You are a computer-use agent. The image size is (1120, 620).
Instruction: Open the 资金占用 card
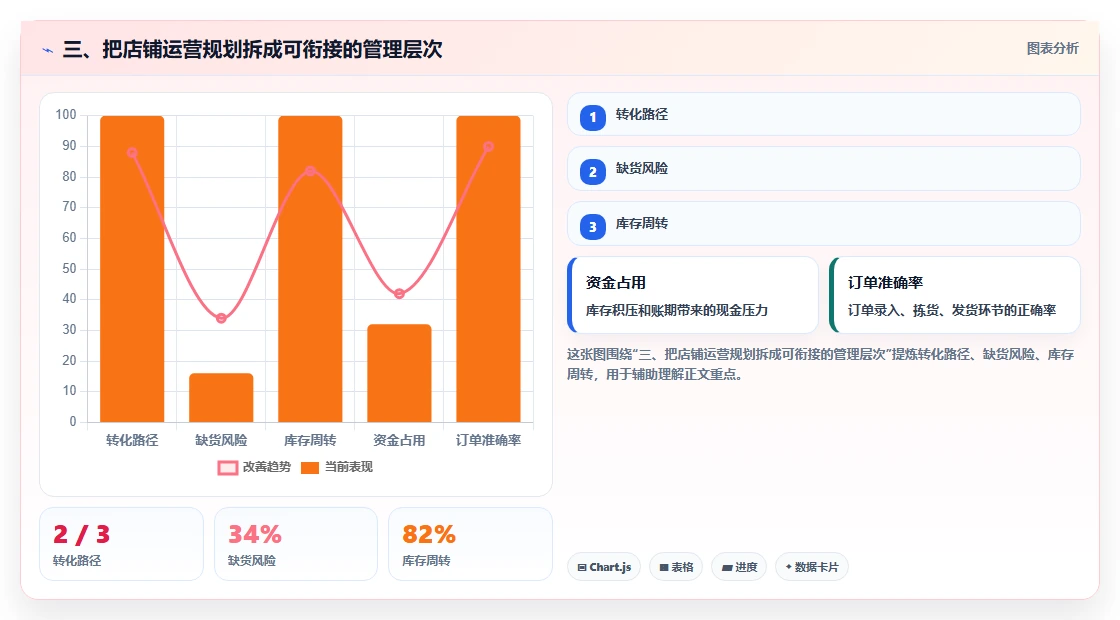pos(693,295)
